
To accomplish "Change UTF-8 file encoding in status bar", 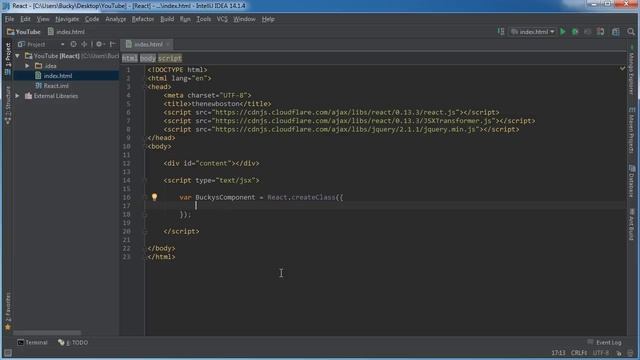I will [x=601, y=353].
